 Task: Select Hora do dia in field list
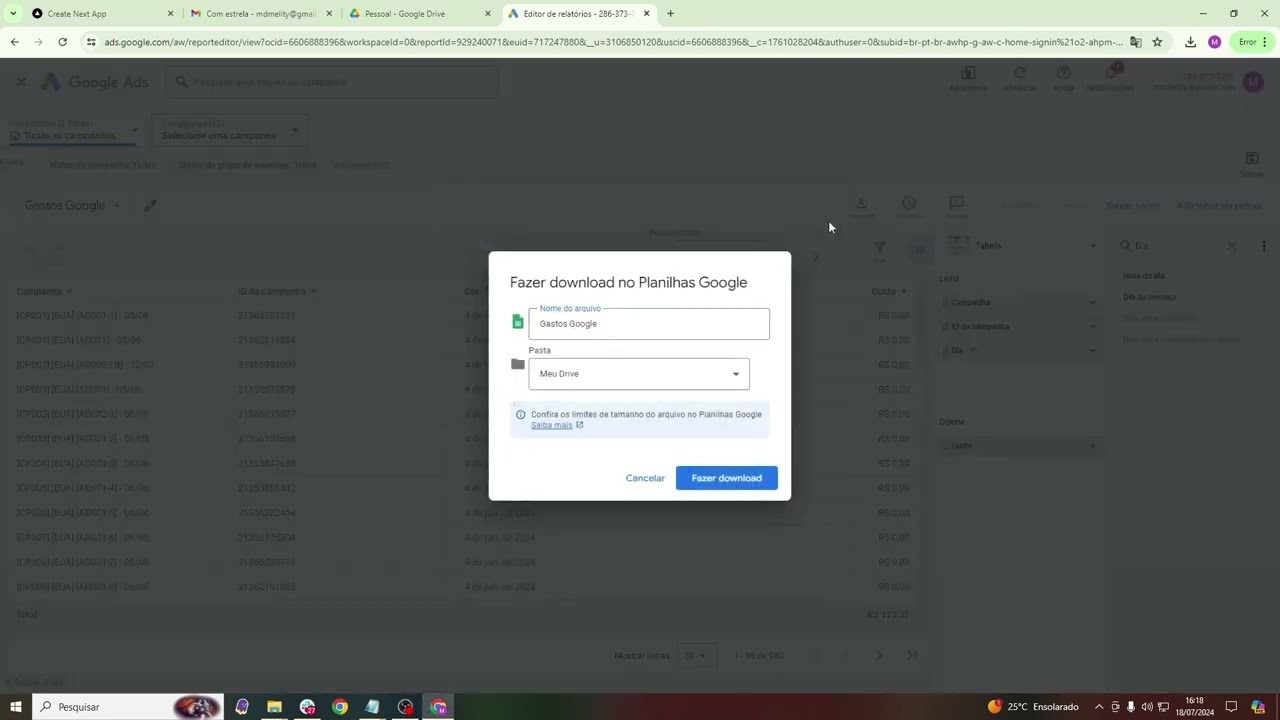(x=1144, y=276)
